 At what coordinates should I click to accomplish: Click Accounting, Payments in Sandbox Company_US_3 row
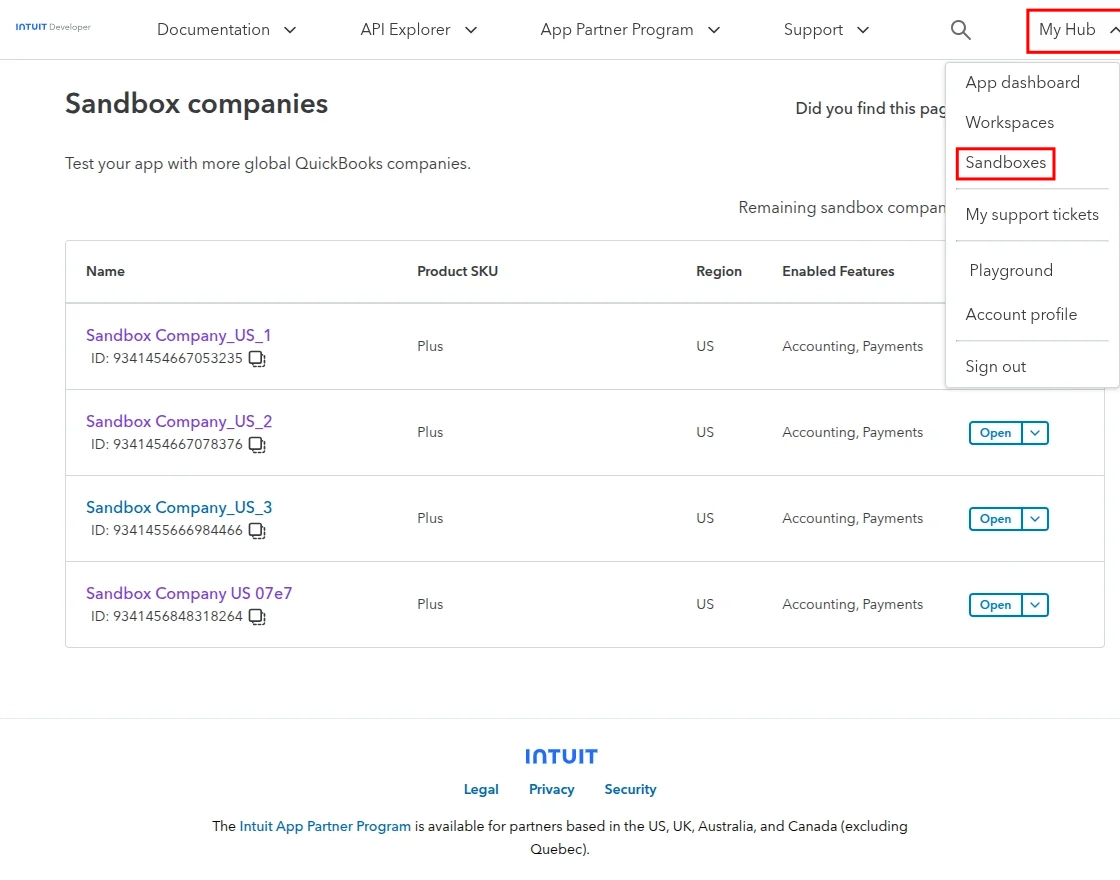(x=852, y=519)
